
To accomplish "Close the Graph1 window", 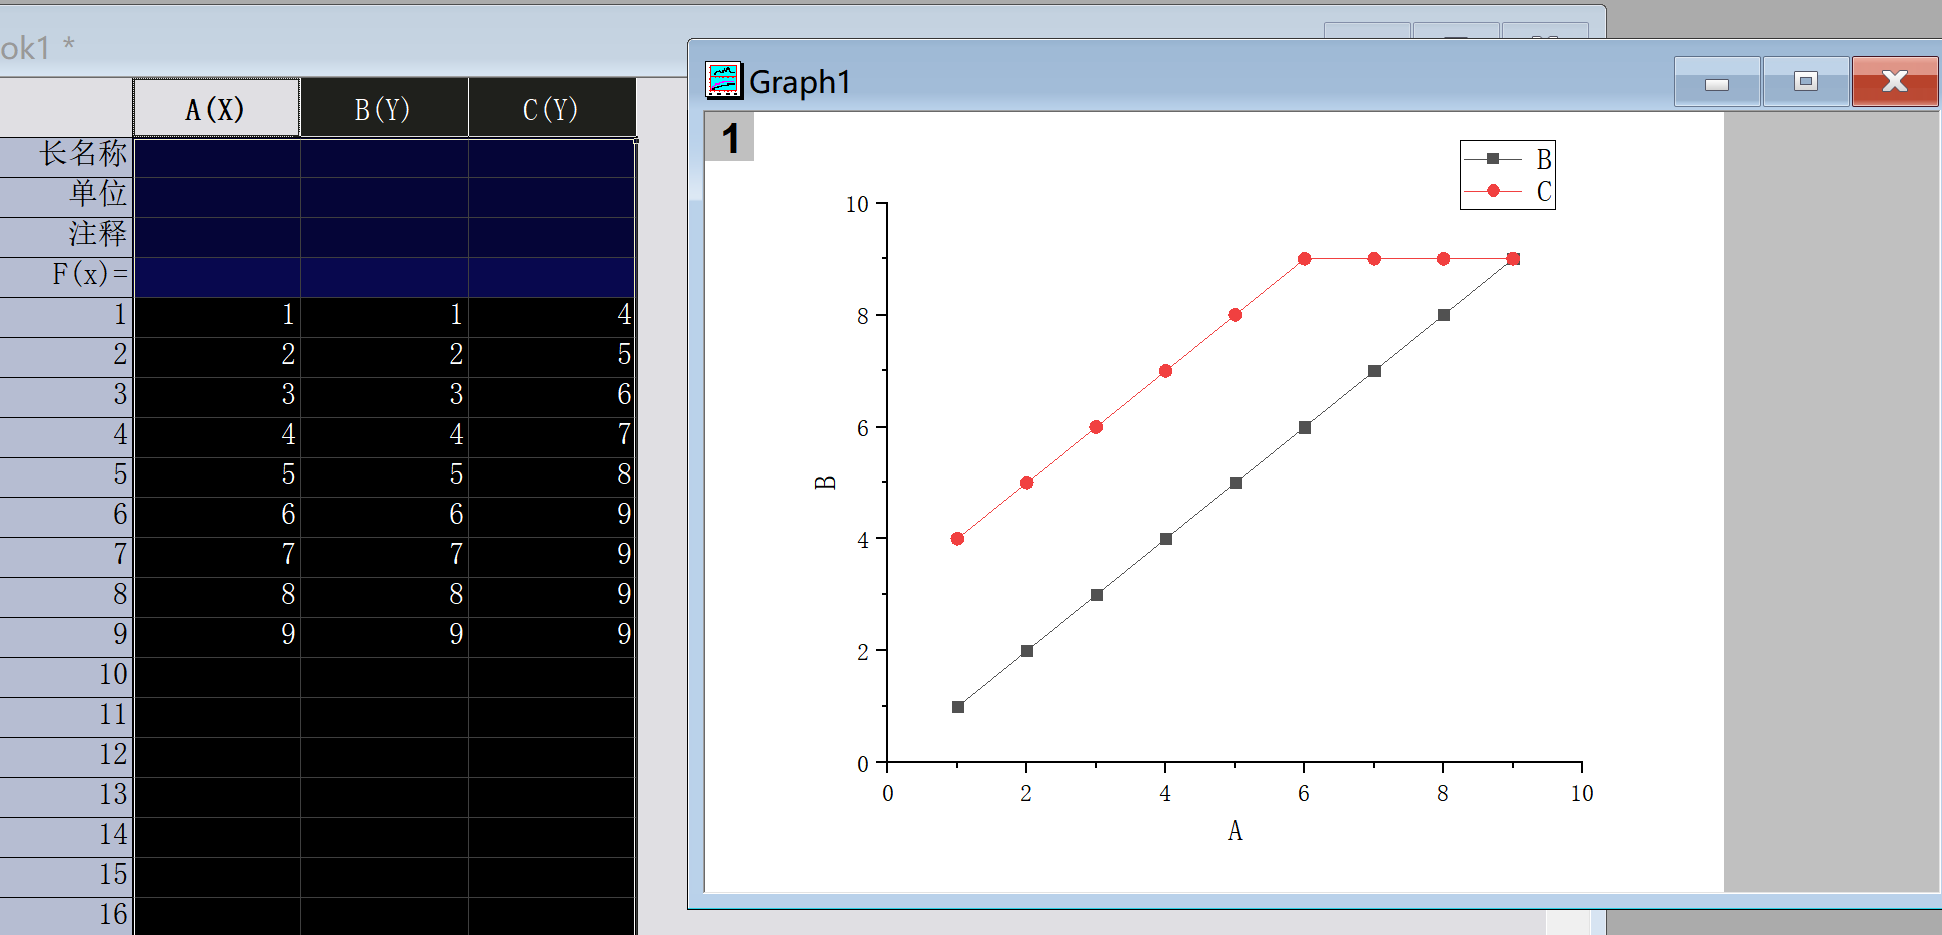I will pyautogui.click(x=1895, y=82).
